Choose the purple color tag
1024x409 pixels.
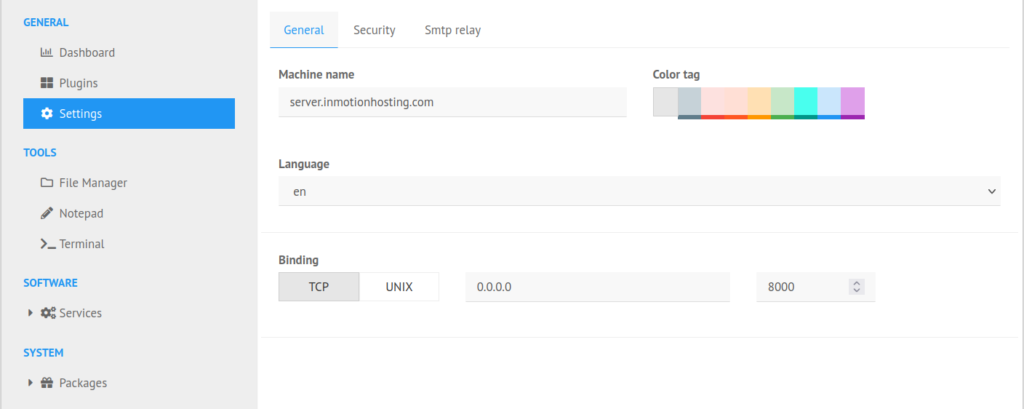point(852,103)
